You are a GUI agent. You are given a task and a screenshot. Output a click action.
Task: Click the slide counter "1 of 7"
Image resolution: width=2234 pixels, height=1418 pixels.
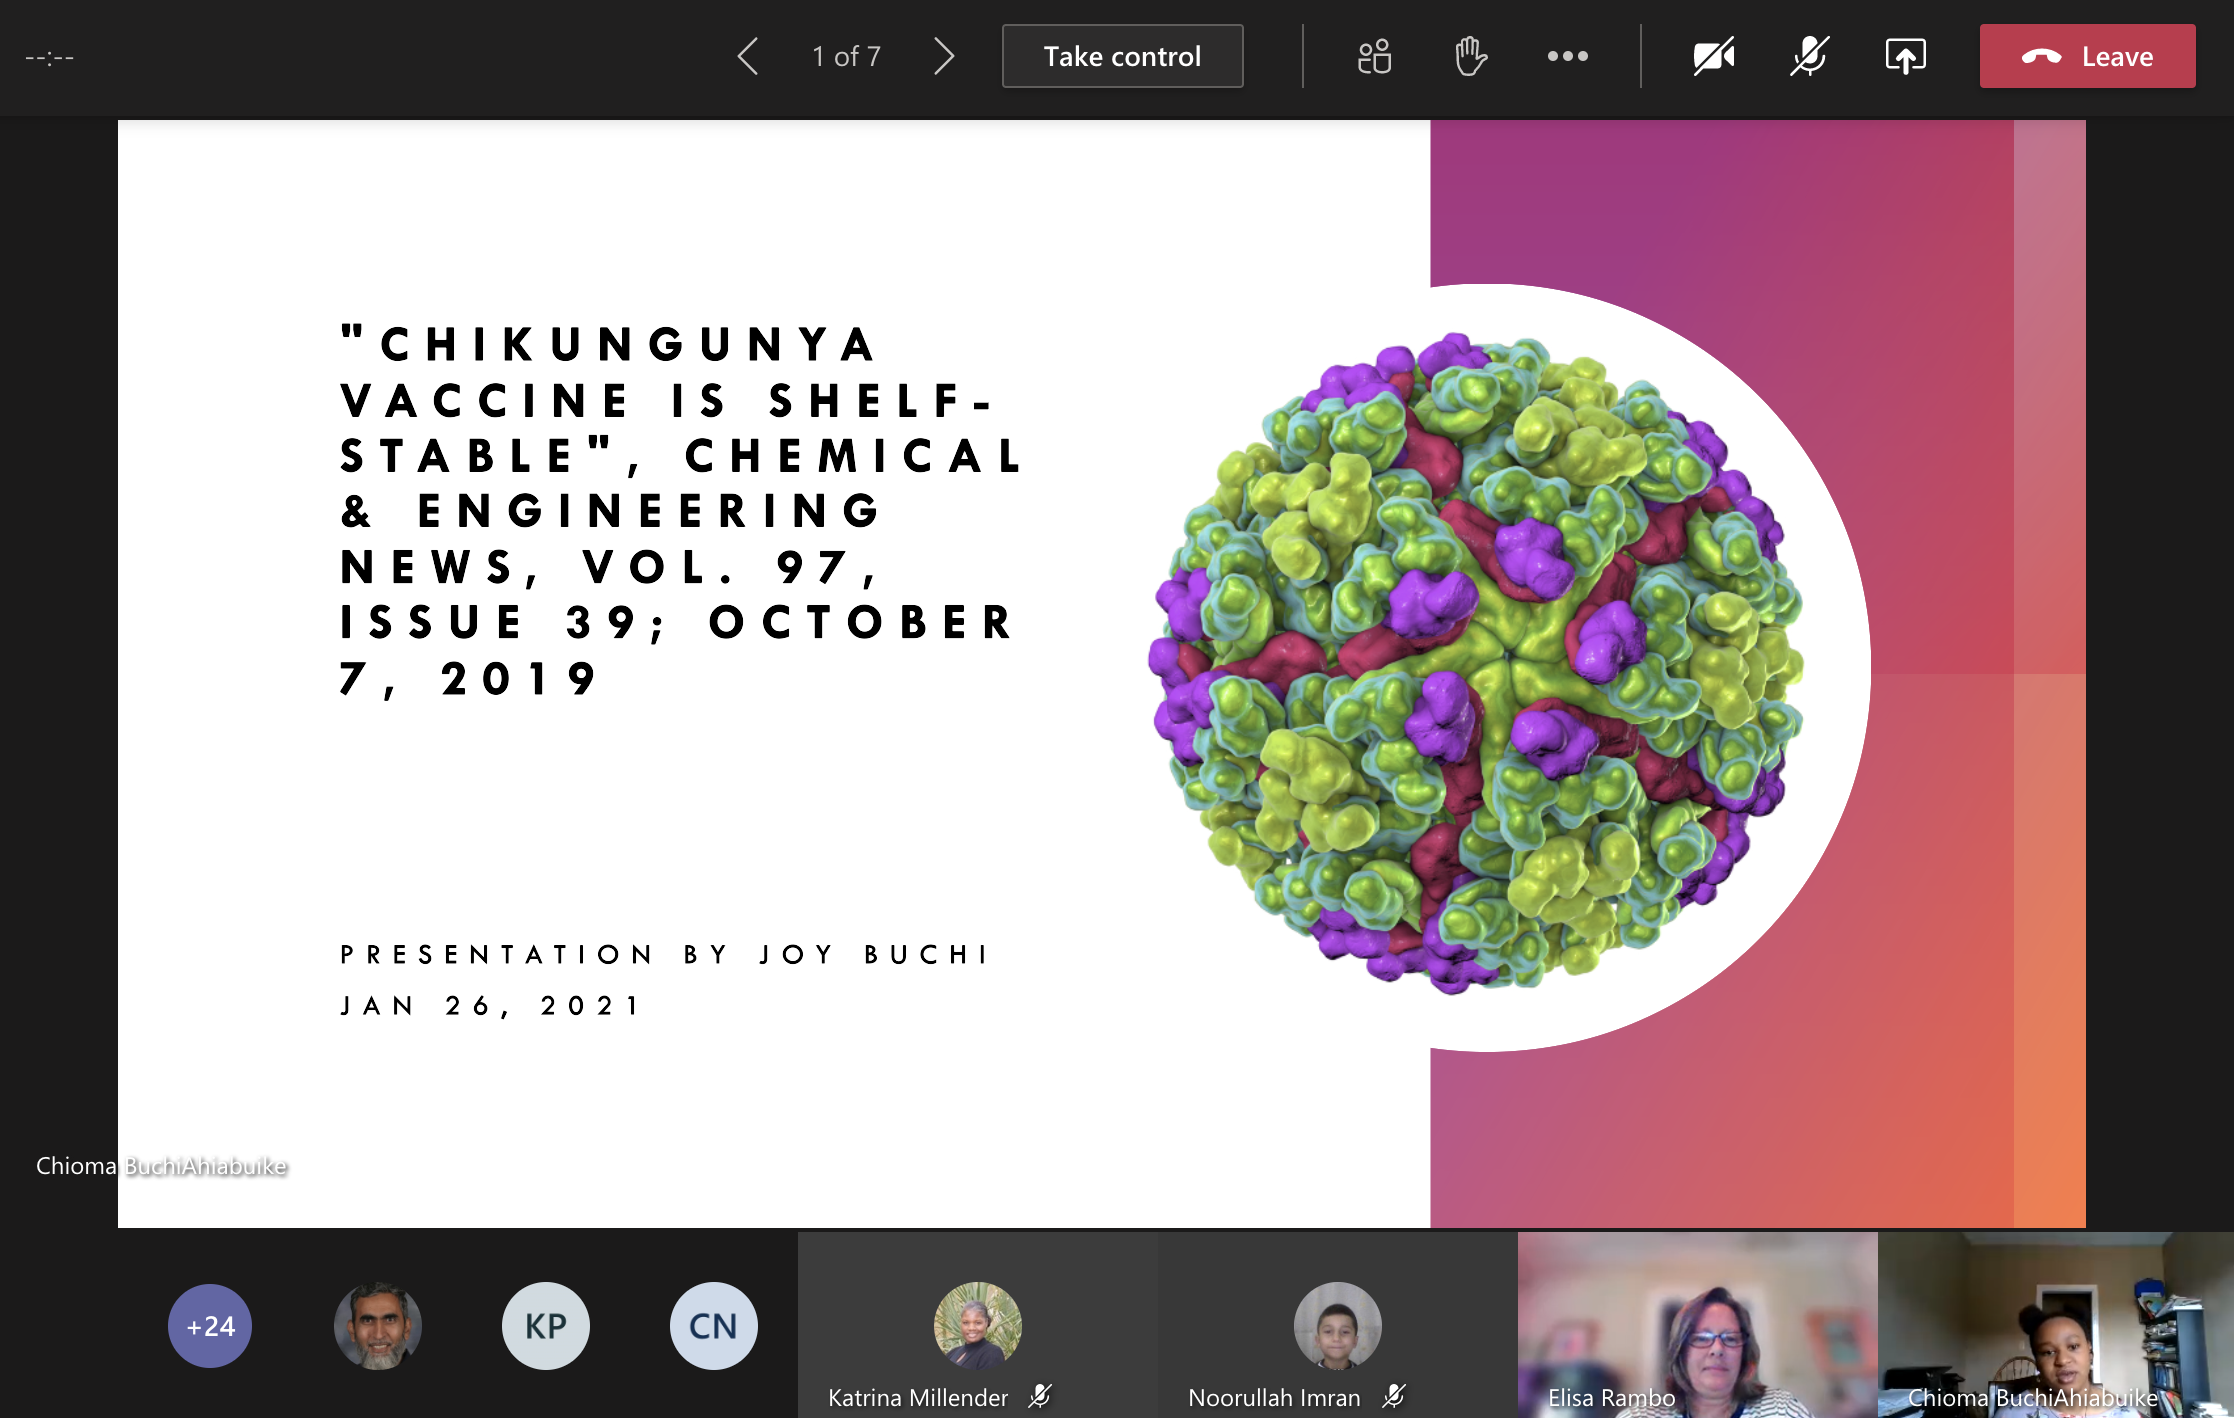(846, 57)
